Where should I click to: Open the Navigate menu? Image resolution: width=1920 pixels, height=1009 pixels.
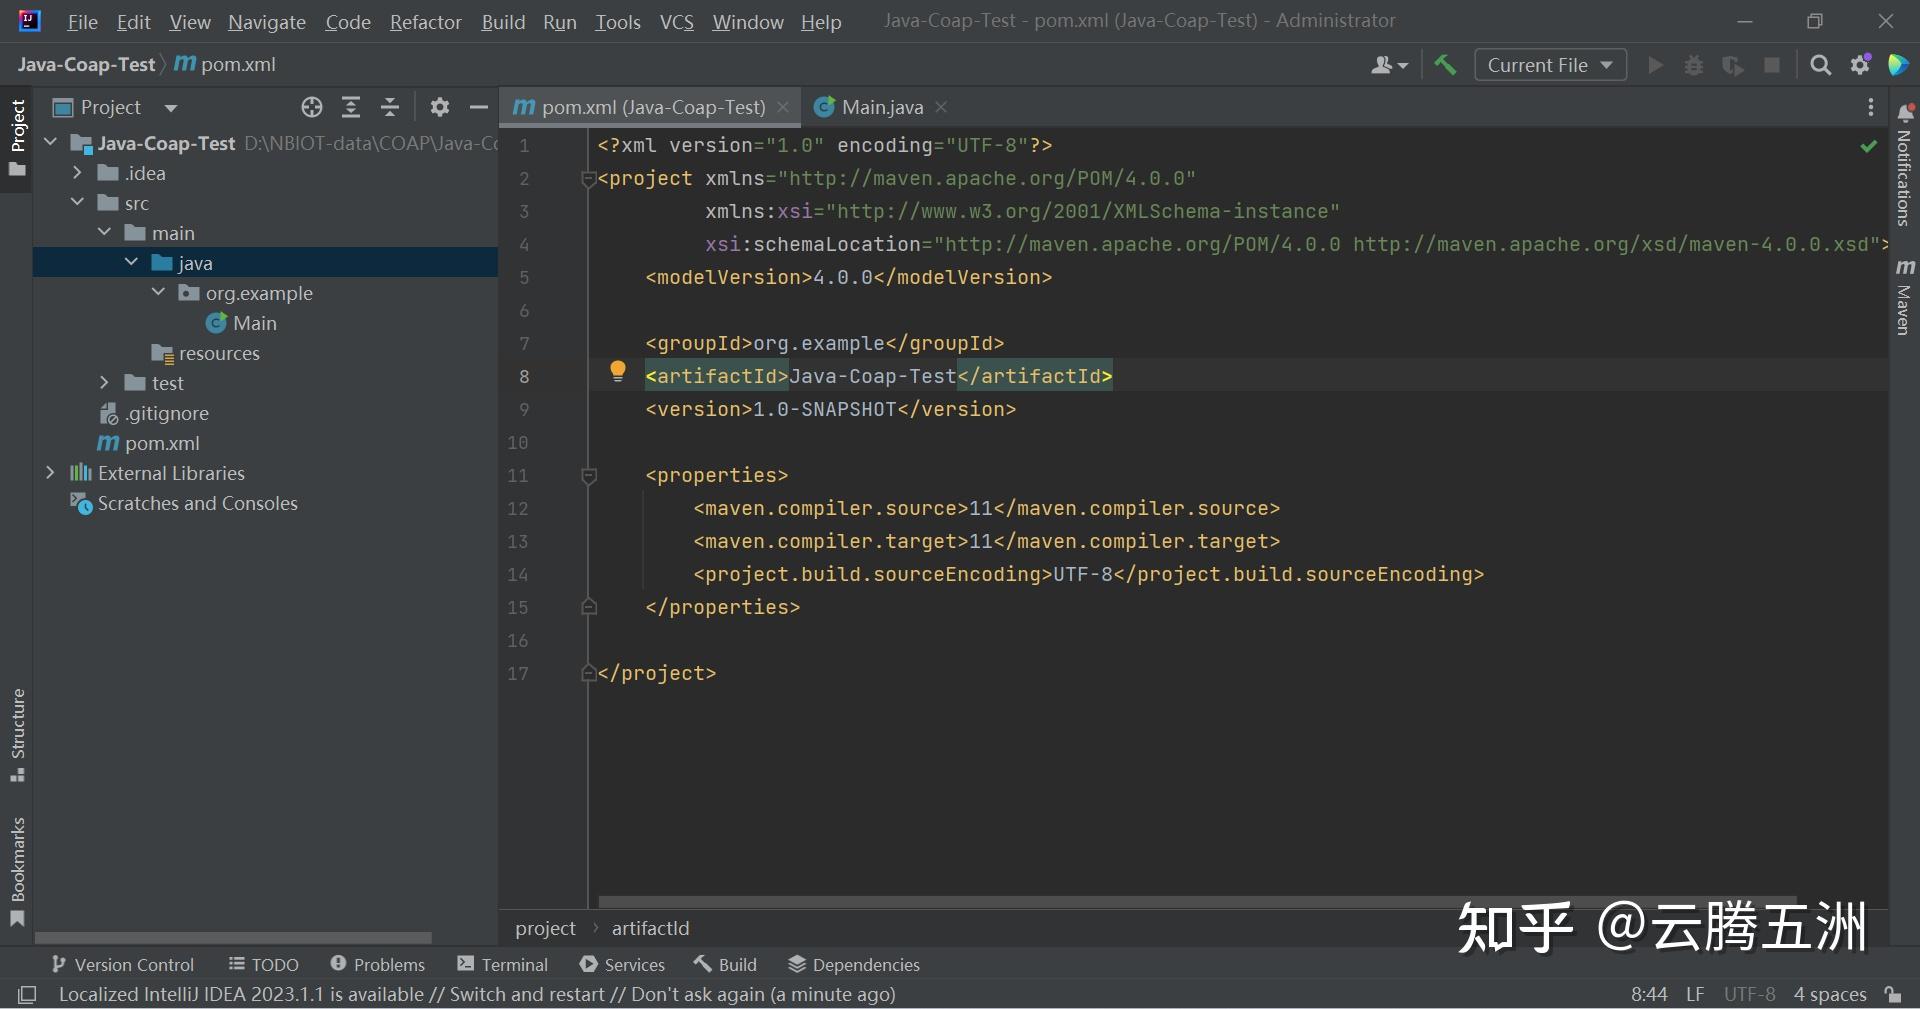pos(267,22)
